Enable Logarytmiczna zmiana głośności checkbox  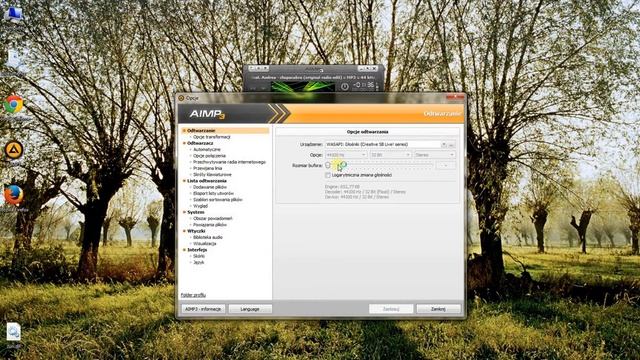(x=328, y=175)
